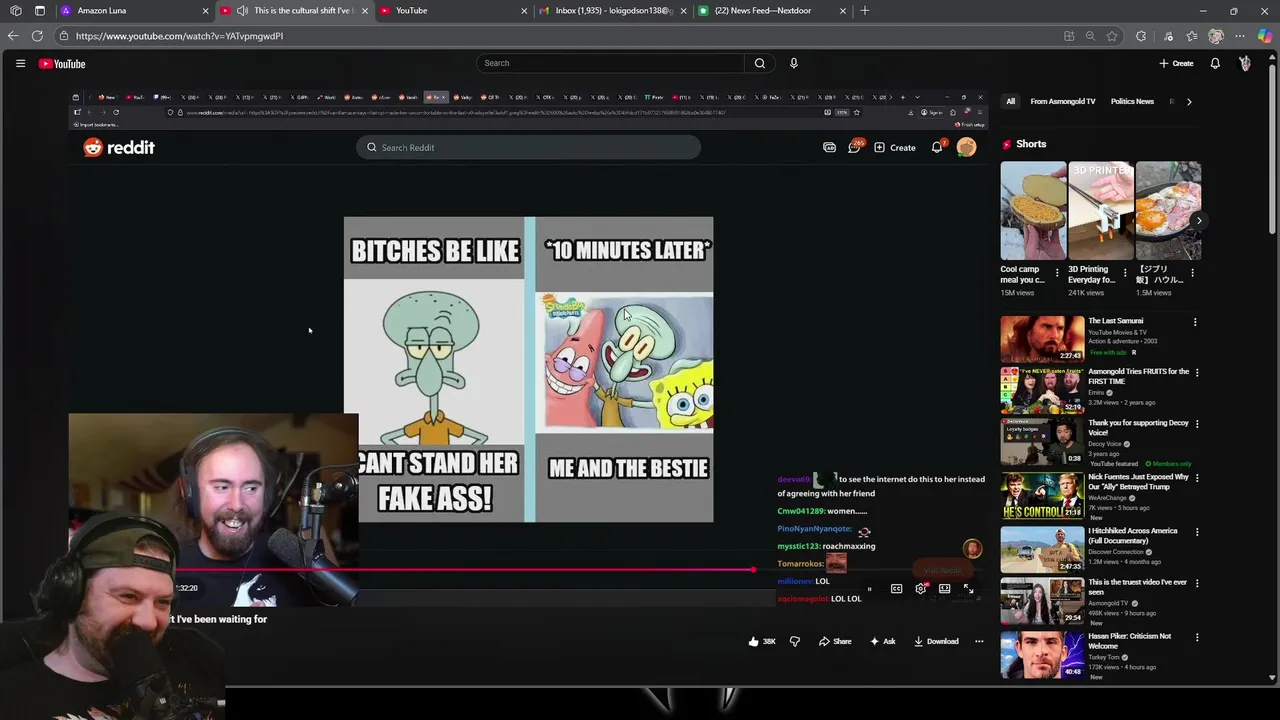Show next Shorts with arrow
The width and height of the screenshot is (1280, 720).
pos(1199,221)
